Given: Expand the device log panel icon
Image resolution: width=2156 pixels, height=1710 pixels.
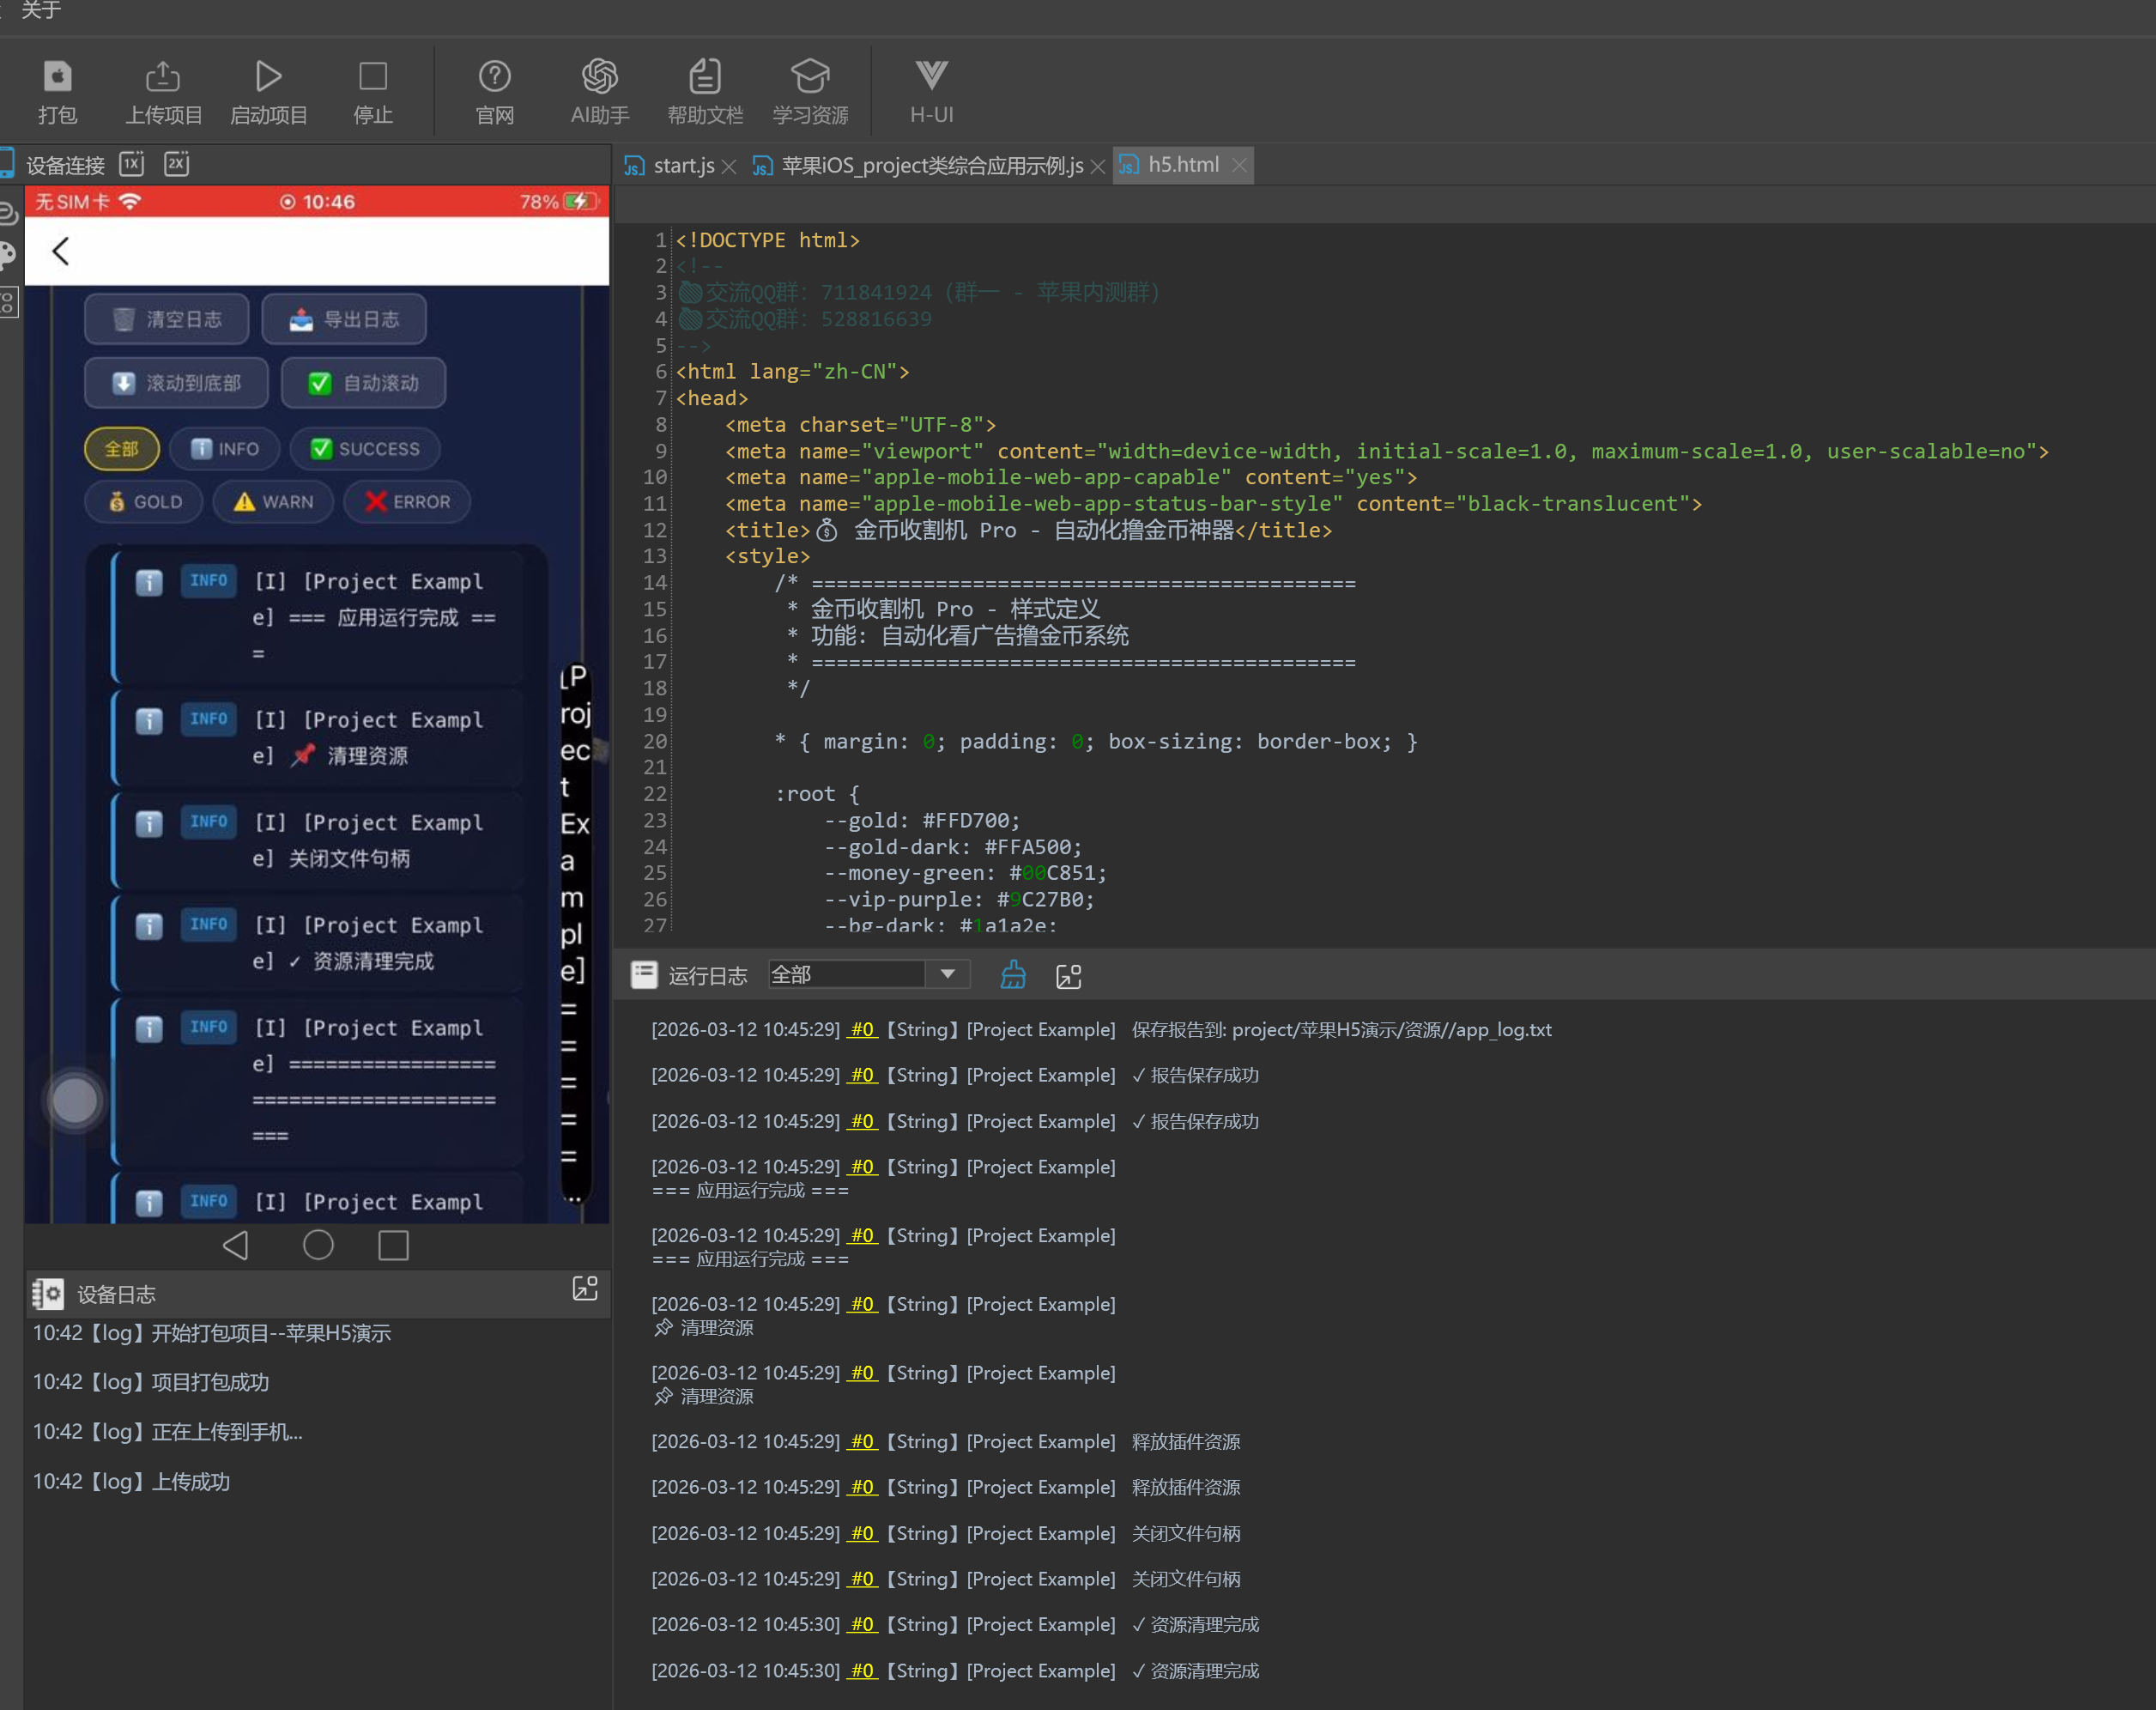Looking at the screenshot, I should pyautogui.click(x=585, y=1289).
